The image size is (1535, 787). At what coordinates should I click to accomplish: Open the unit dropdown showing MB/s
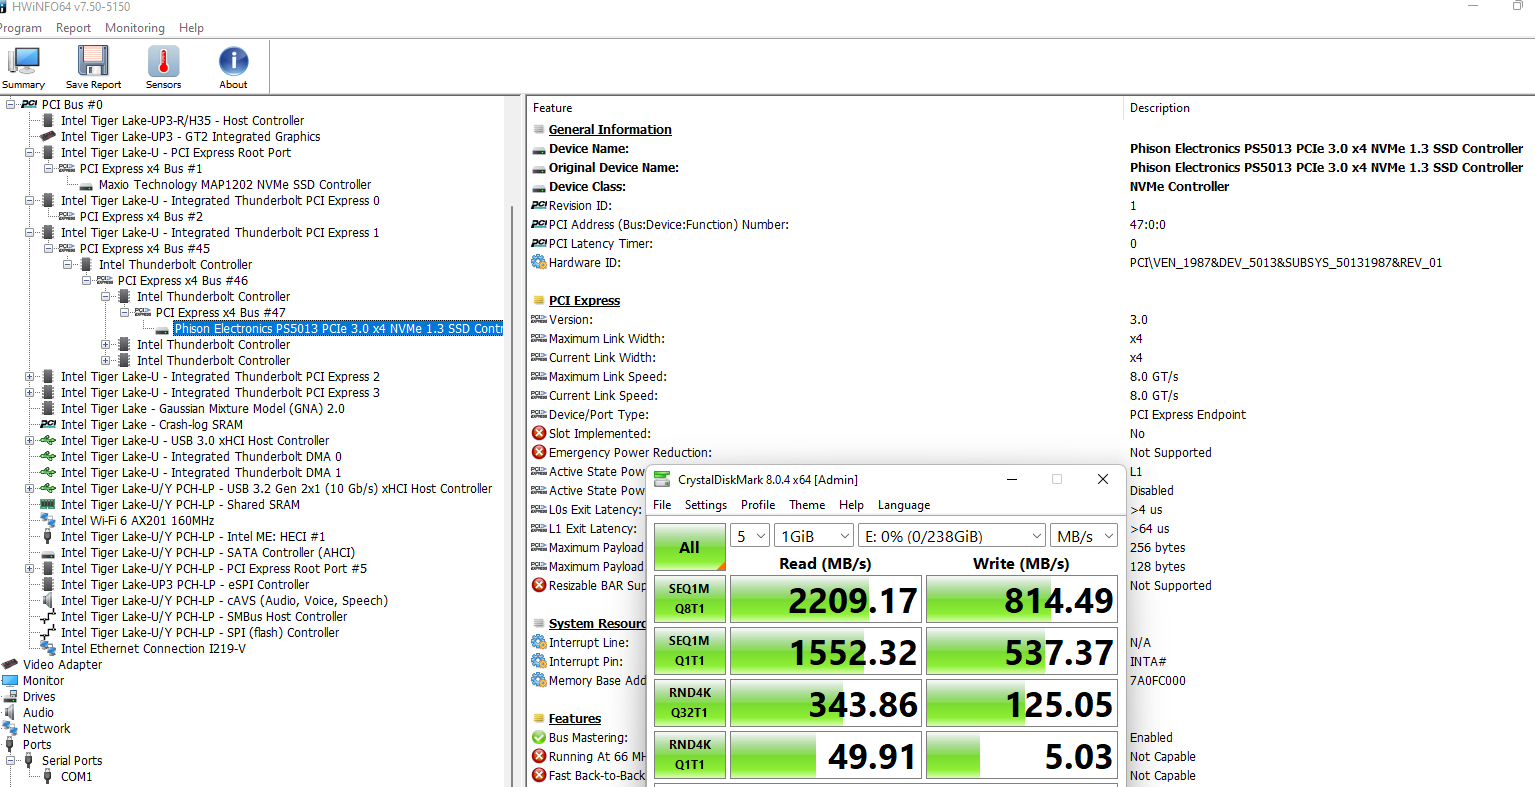[x=1084, y=536]
